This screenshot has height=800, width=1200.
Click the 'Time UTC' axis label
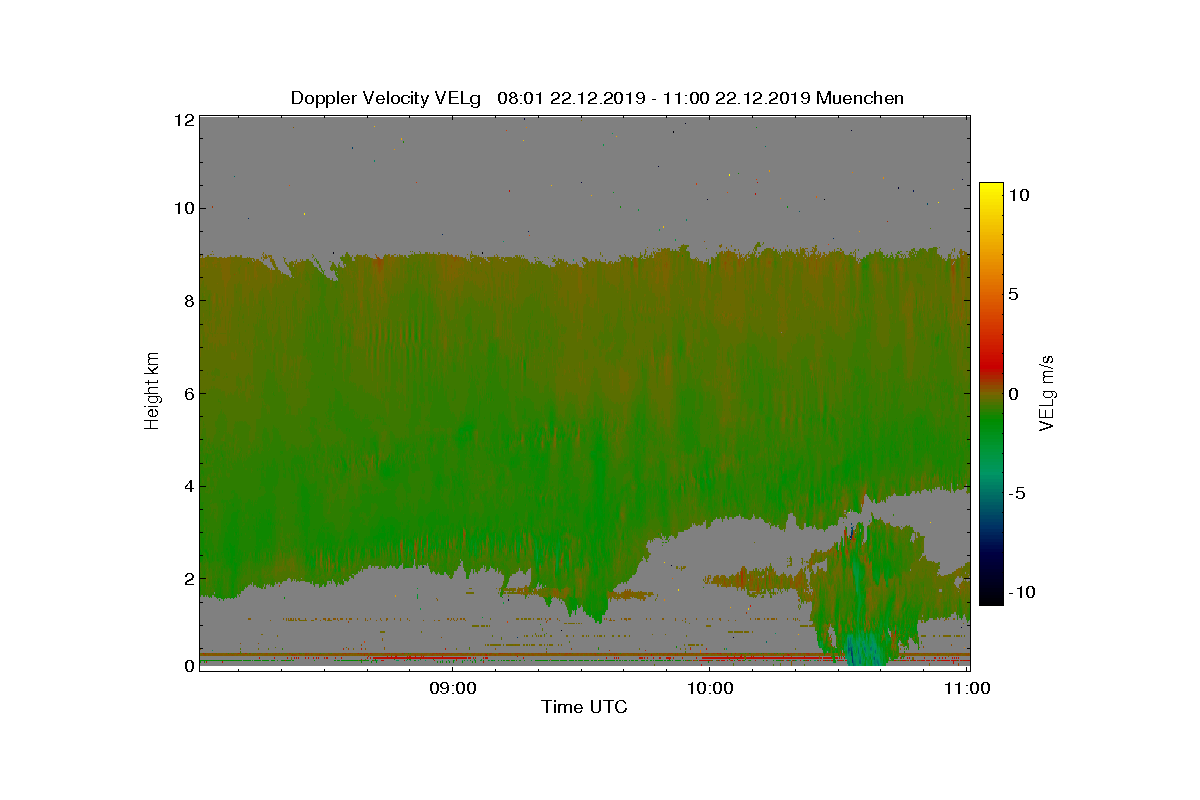click(585, 707)
